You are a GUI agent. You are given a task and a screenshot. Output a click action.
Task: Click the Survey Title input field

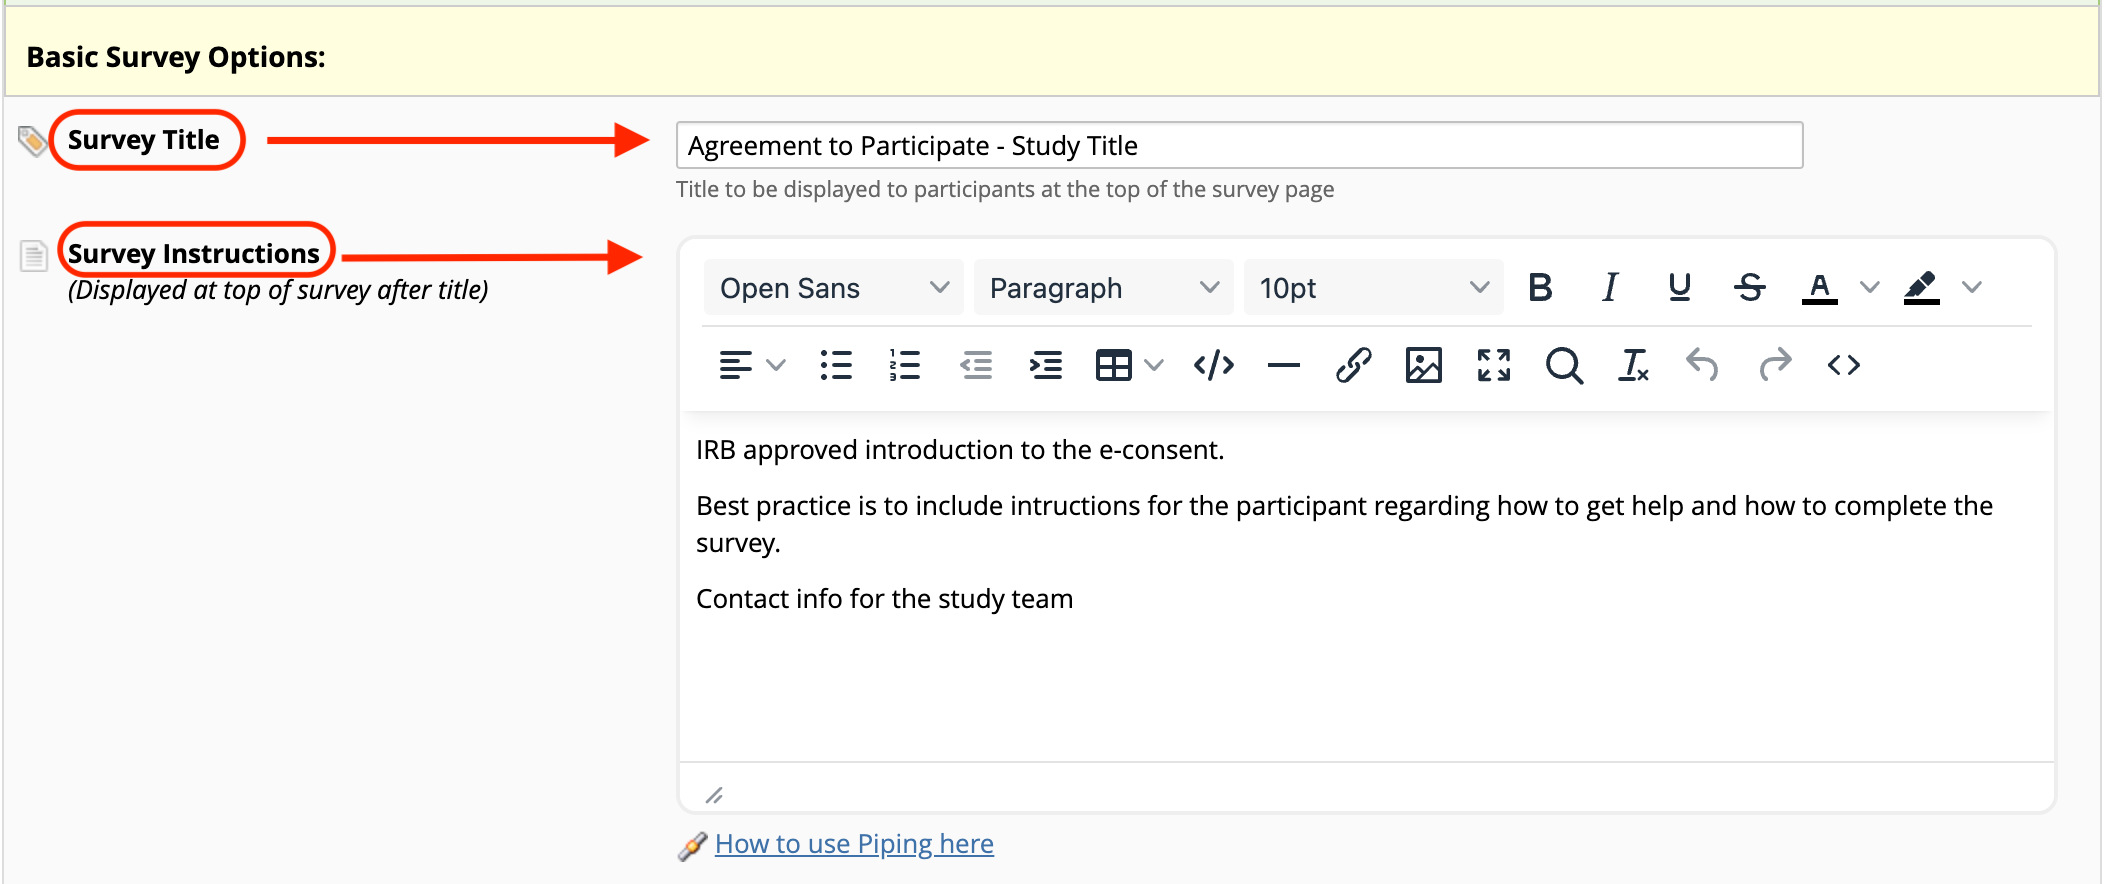click(1239, 146)
